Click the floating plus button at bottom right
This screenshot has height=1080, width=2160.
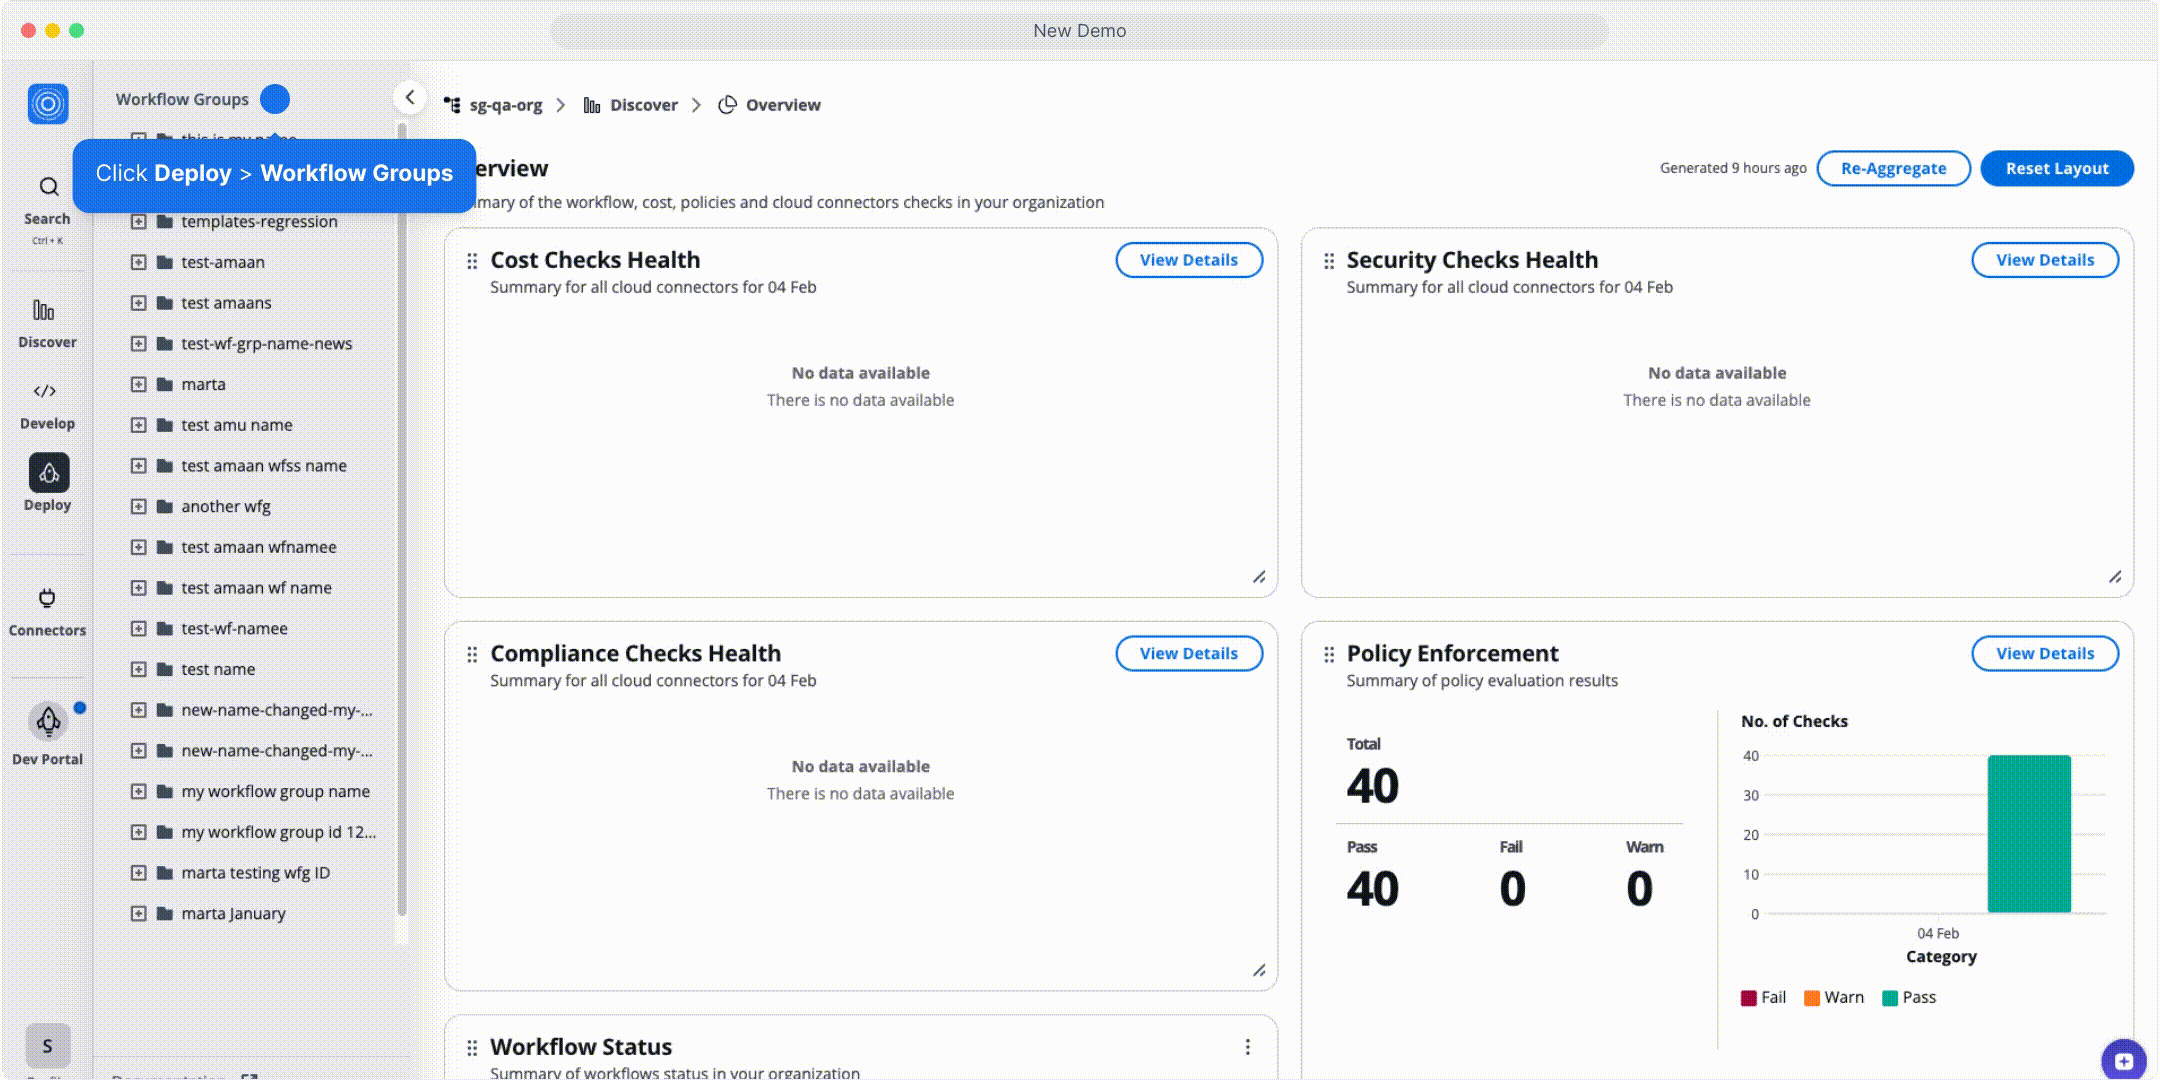pos(2123,1059)
